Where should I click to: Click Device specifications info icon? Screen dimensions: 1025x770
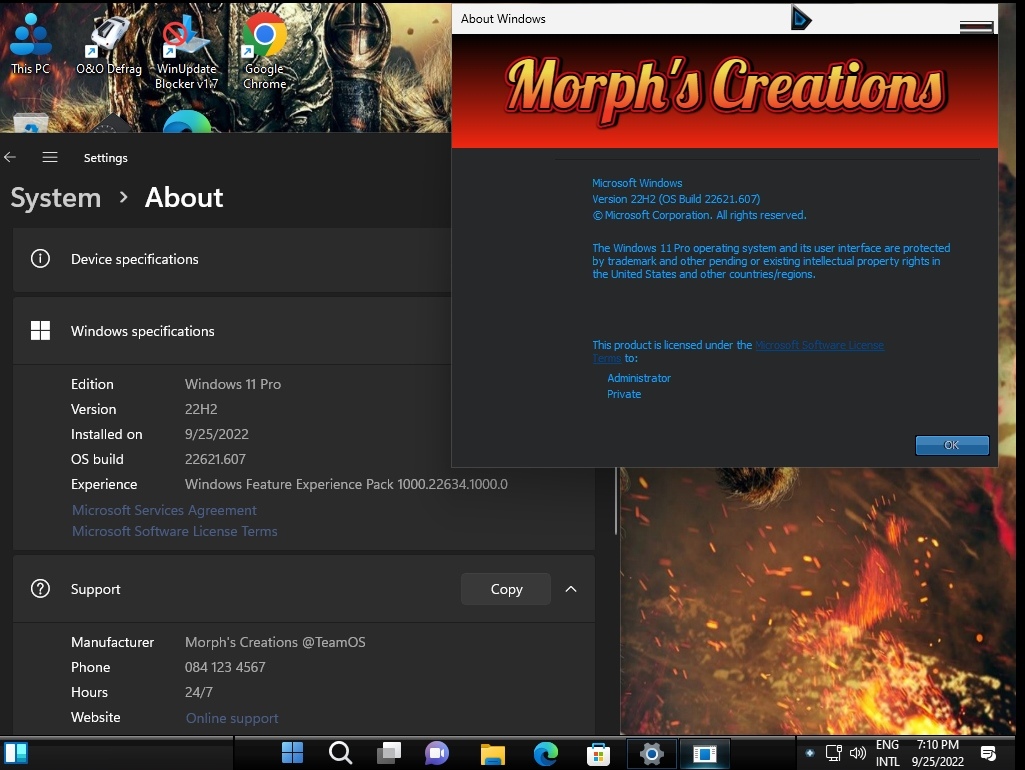tap(41, 259)
